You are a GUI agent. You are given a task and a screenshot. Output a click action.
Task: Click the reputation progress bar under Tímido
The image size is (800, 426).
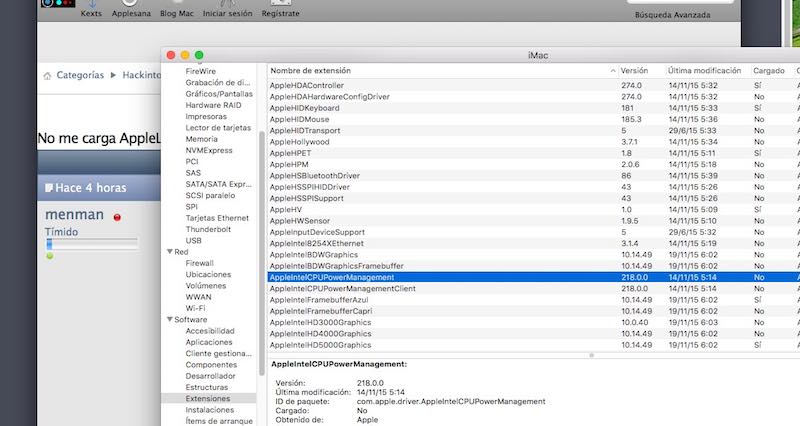pos(92,244)
